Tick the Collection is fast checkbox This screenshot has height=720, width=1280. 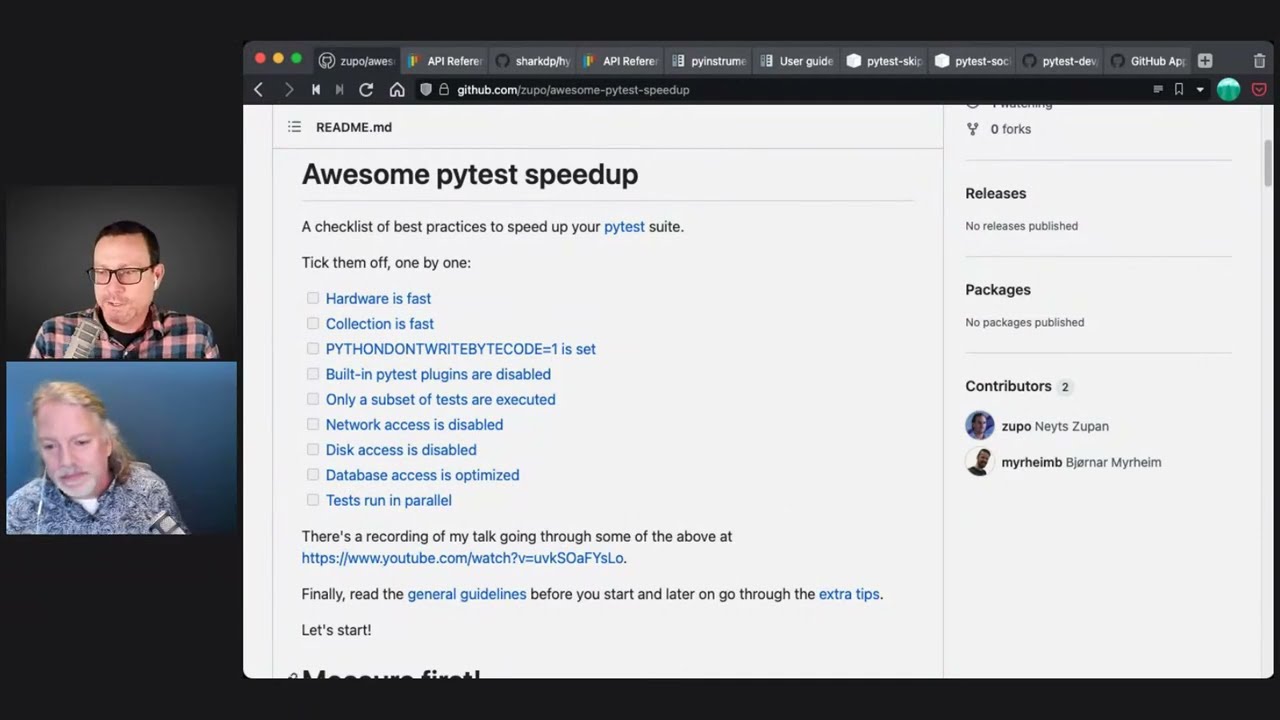(313, 323)
